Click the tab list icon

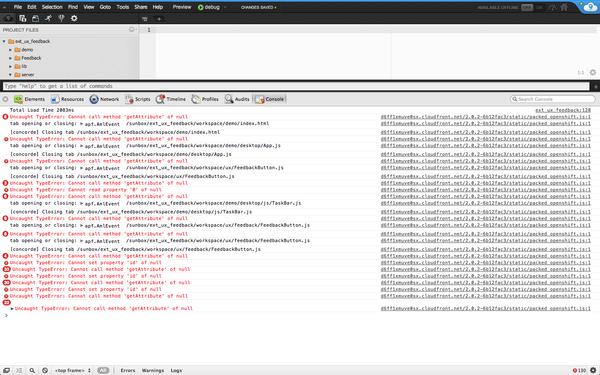(145, 18)
